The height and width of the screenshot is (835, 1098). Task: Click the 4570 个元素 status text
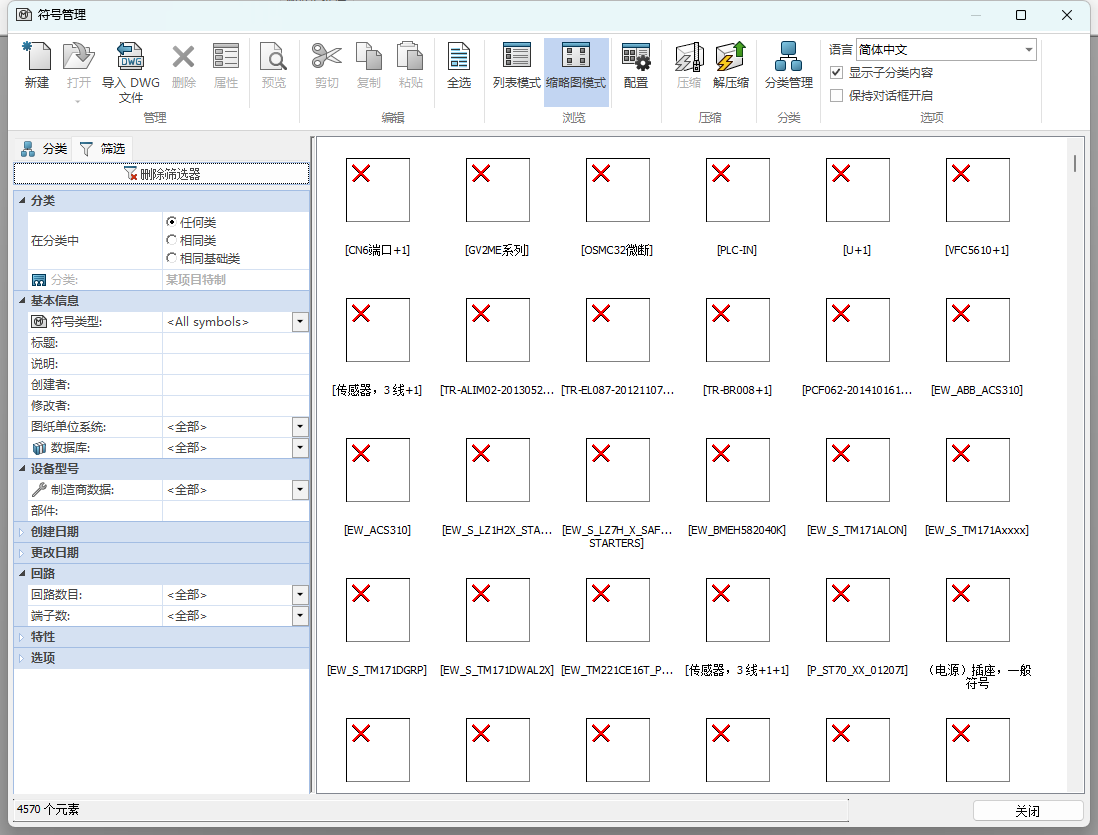click(x=48, y=809)
